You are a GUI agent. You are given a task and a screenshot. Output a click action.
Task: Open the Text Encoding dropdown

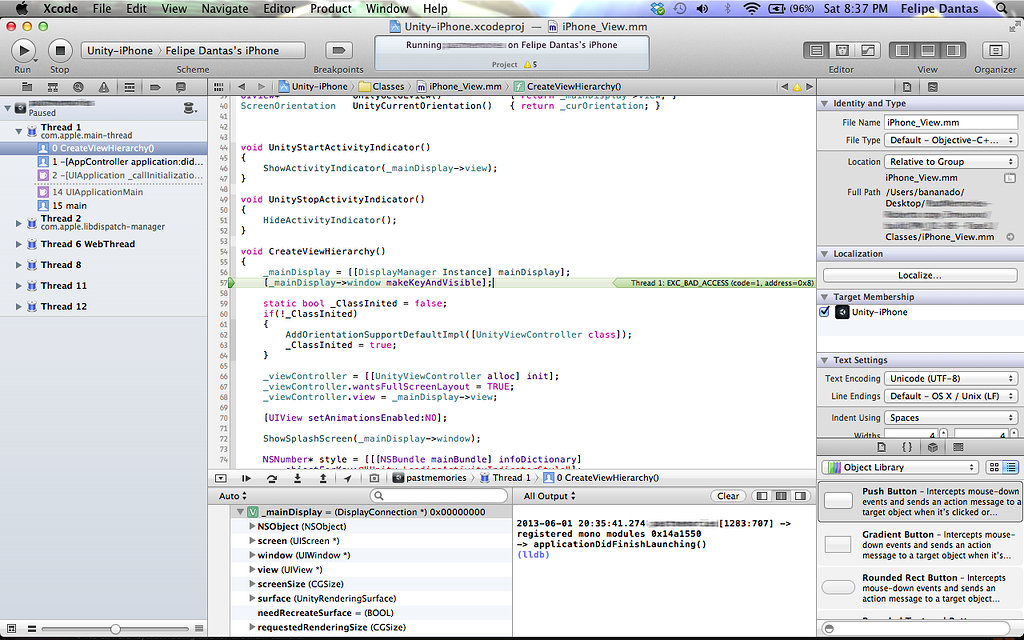(950, 378)
